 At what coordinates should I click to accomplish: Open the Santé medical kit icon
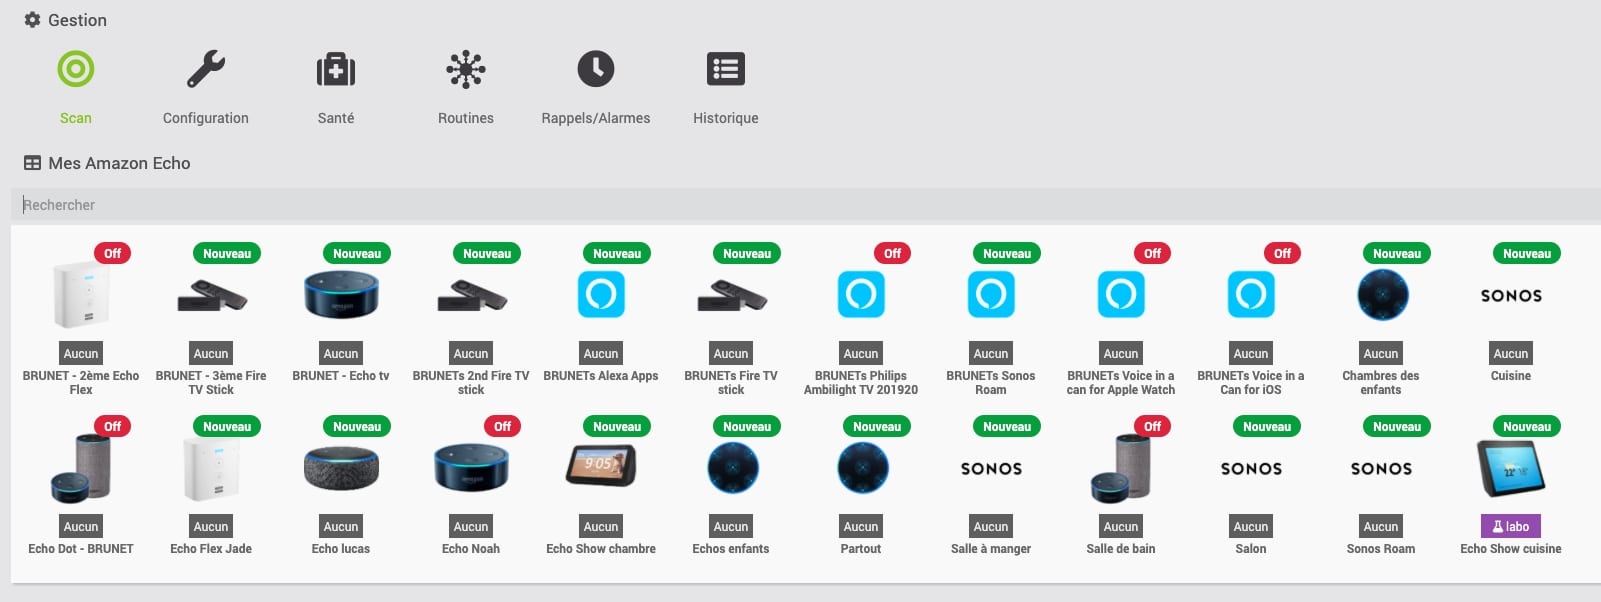pos(336,69)
